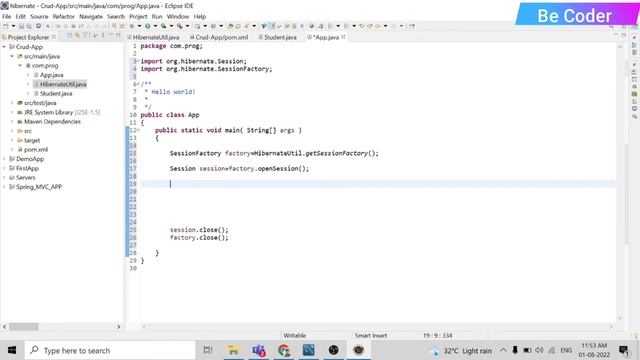Click the Collapse All icon in Project Explorer
The width and height of the screenshot is (640, 360).
coord(70,36)
